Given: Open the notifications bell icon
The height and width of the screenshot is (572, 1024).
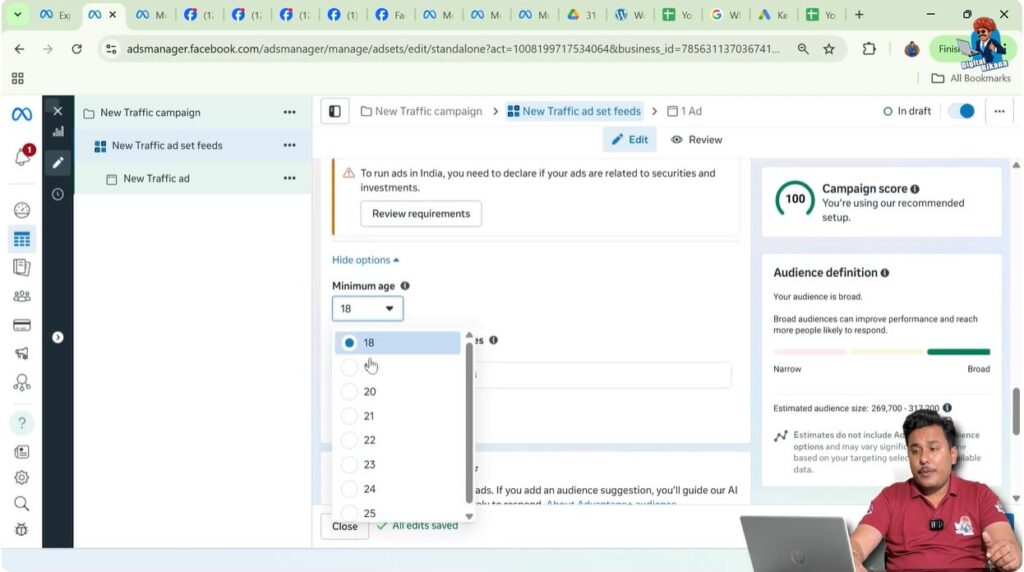Looking at the screenshot, I should [x=21, y=157].
